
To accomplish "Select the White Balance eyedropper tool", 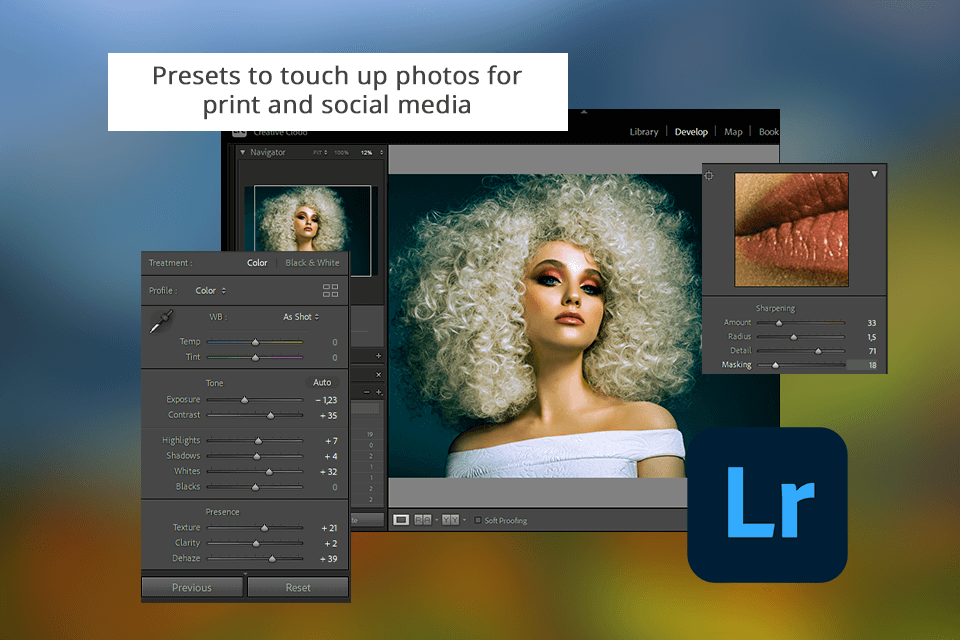I will pyautogui.click(x=162, y=322).
